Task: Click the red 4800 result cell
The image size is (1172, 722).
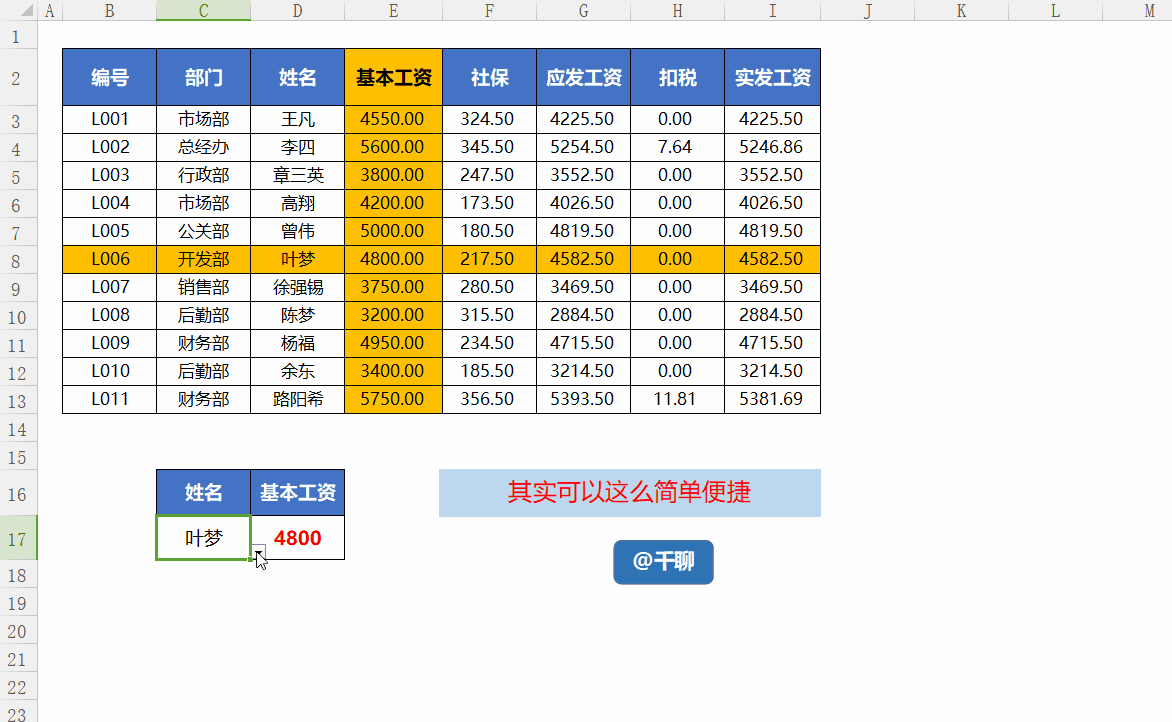Action: click(x=297, y=537)
